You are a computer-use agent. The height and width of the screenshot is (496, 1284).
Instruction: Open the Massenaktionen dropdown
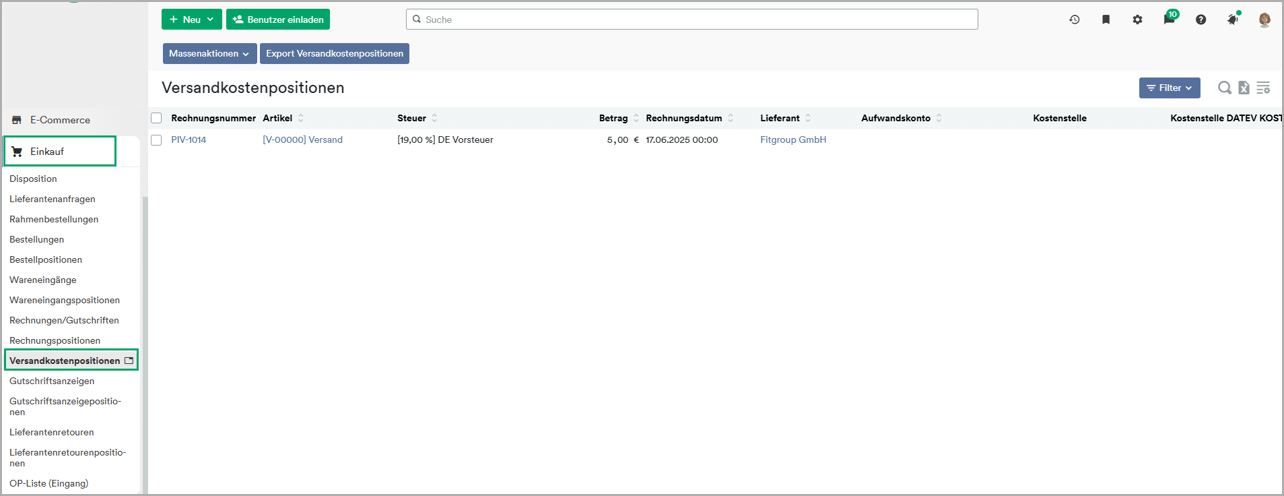tap(210, 53)
